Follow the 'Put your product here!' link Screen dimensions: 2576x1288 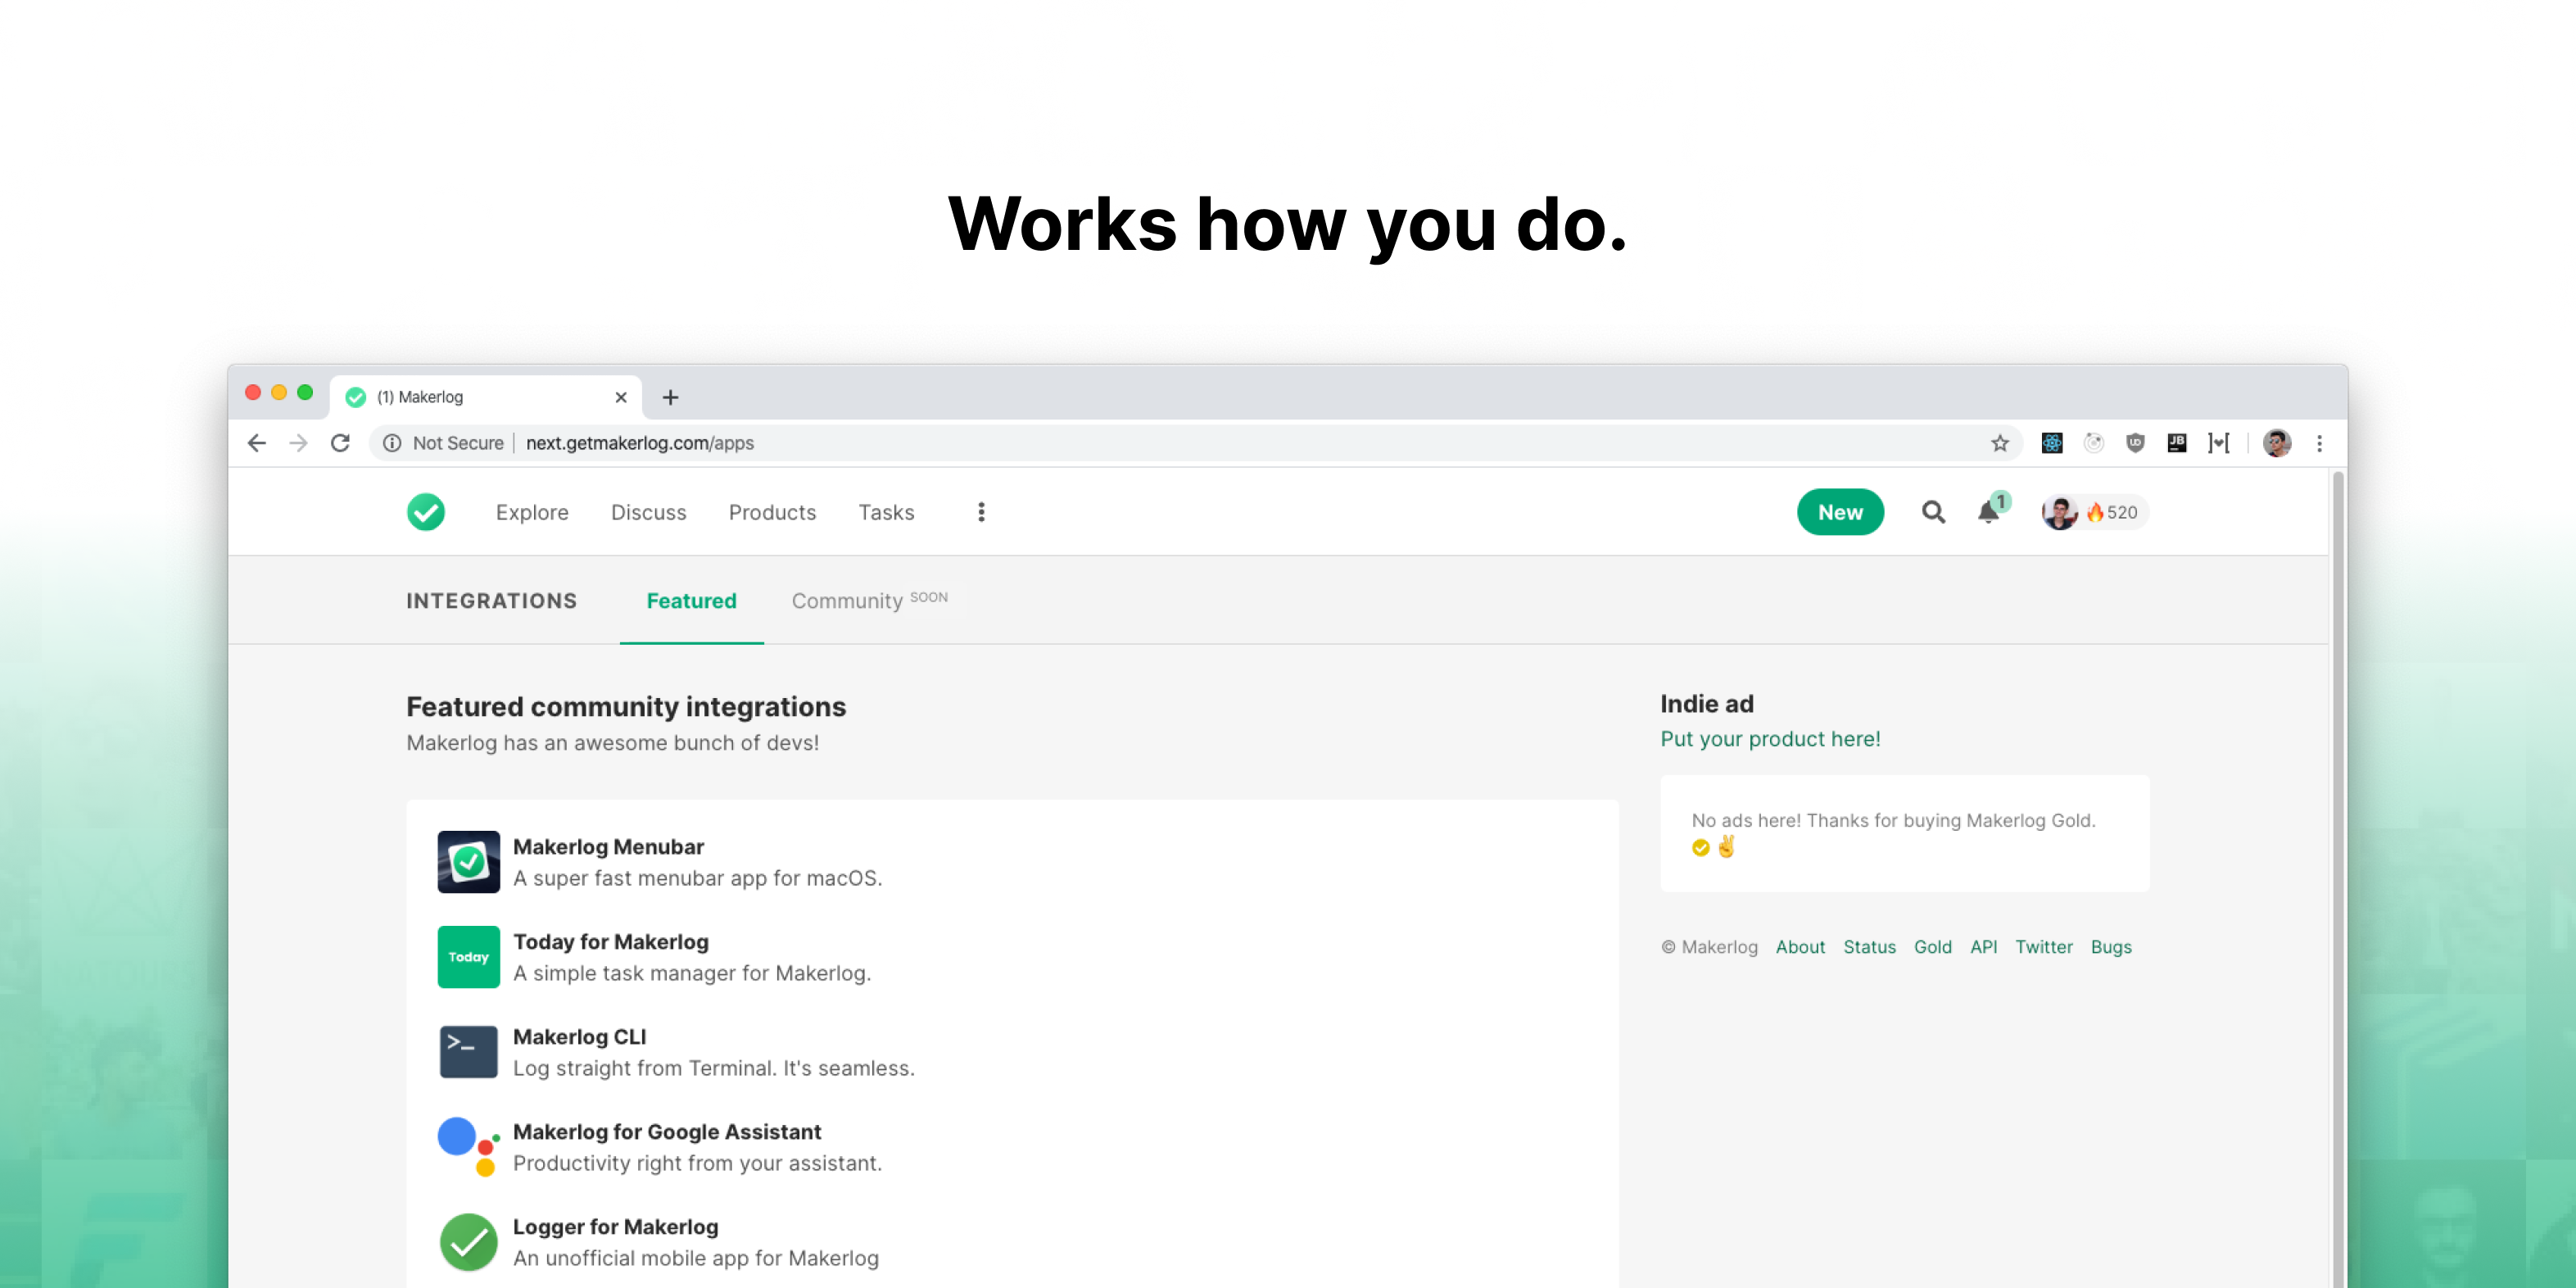[1770, 739]
